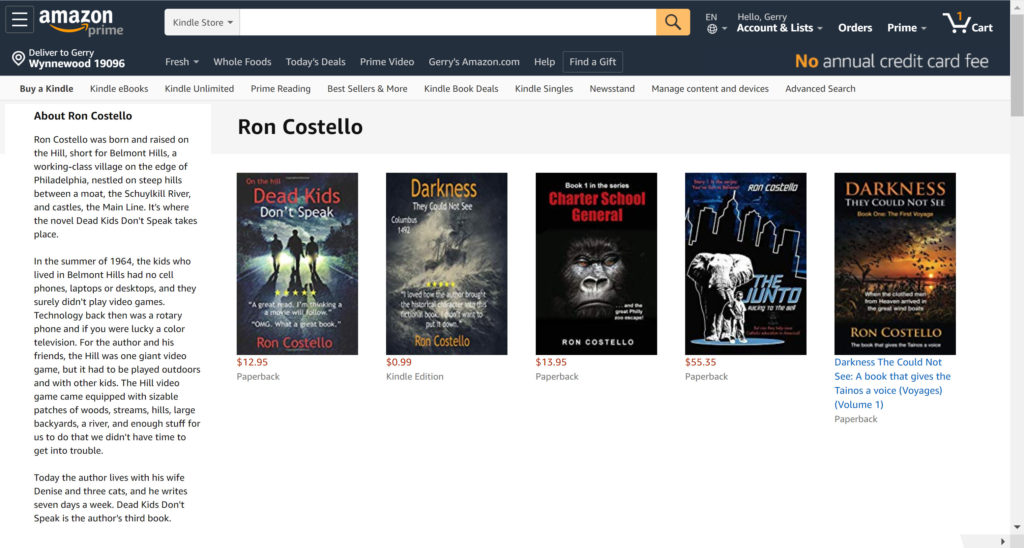Image resolution: width=1024 pixels, height=548 pixels.
Task: Click the horizontal scrollbar right arrow
Action: coord(1004,541)
